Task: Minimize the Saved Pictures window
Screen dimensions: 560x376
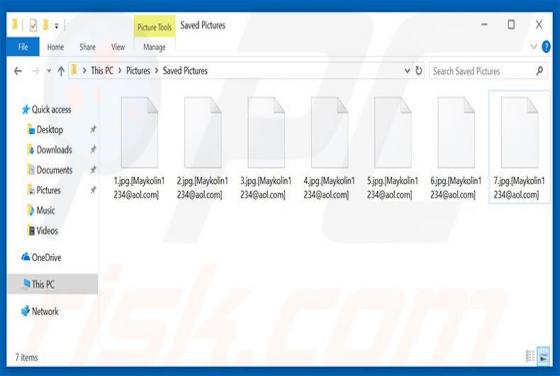Action: pyautogui.click(x=484, y=25)
